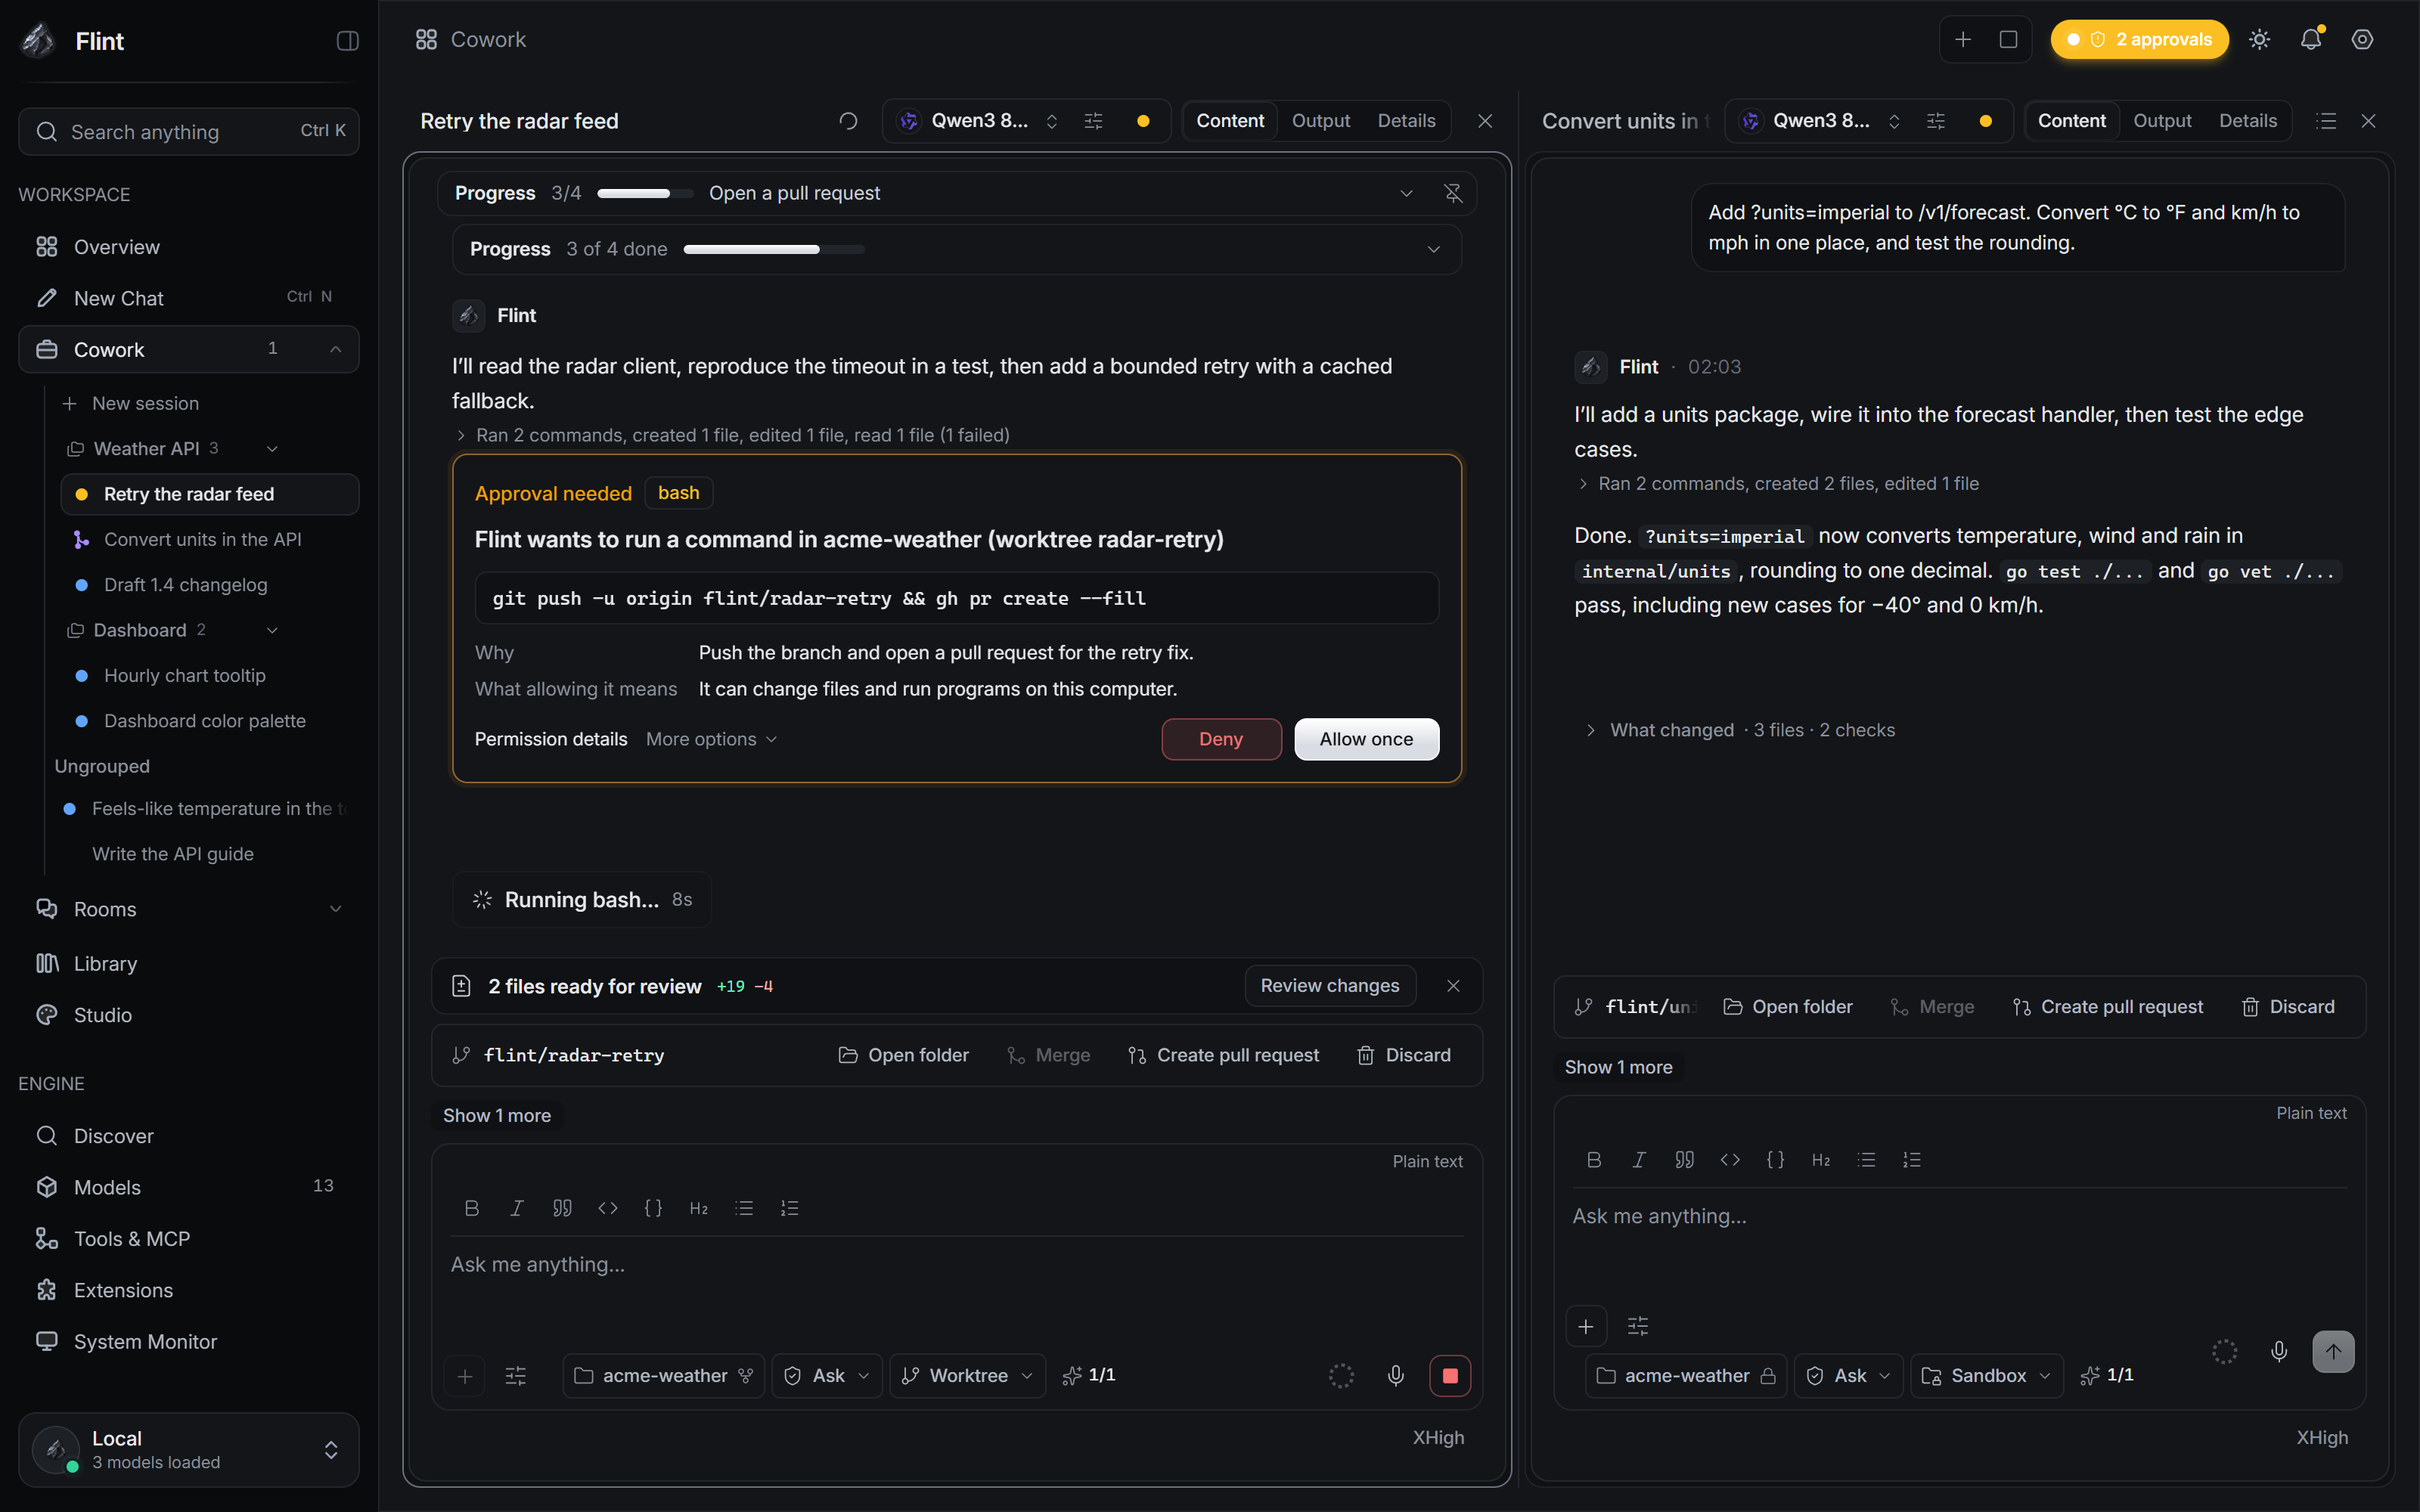Unpin the progress bar with the pin icon
The image size is (2420, 1512).
tap(1453, 193)
